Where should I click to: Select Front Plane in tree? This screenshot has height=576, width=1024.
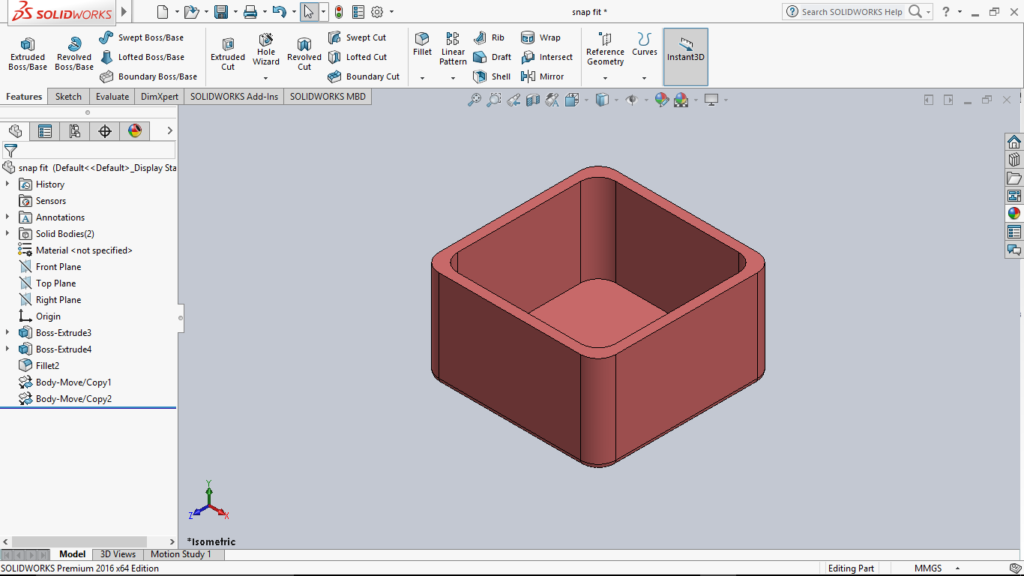point(58,266)
